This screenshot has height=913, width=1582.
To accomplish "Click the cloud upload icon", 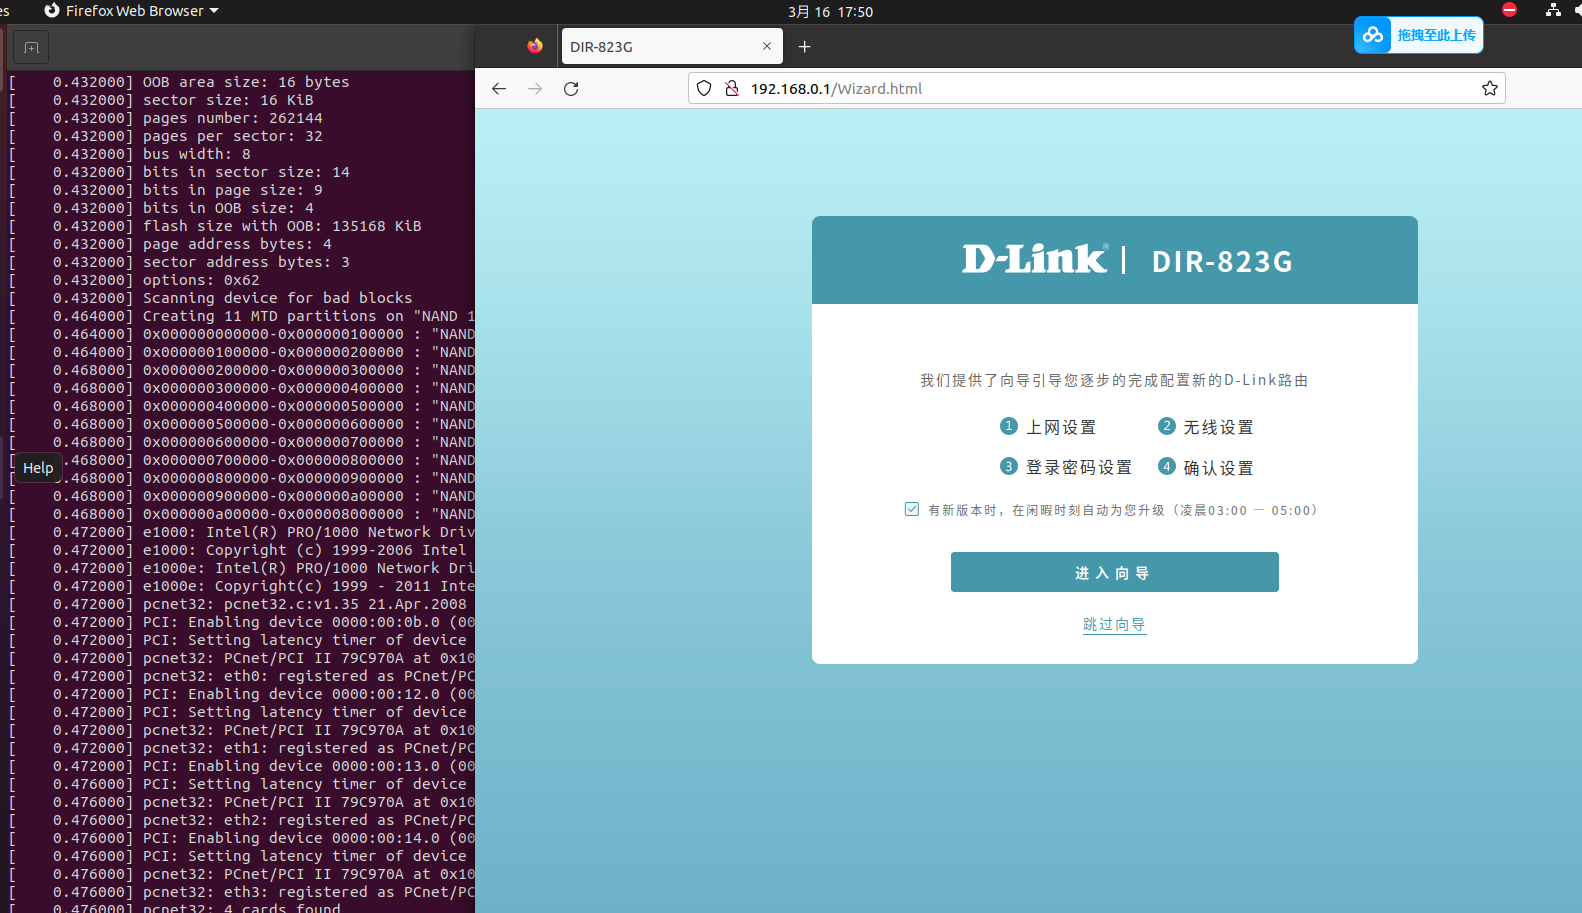I will click(x=1373, y=35).
